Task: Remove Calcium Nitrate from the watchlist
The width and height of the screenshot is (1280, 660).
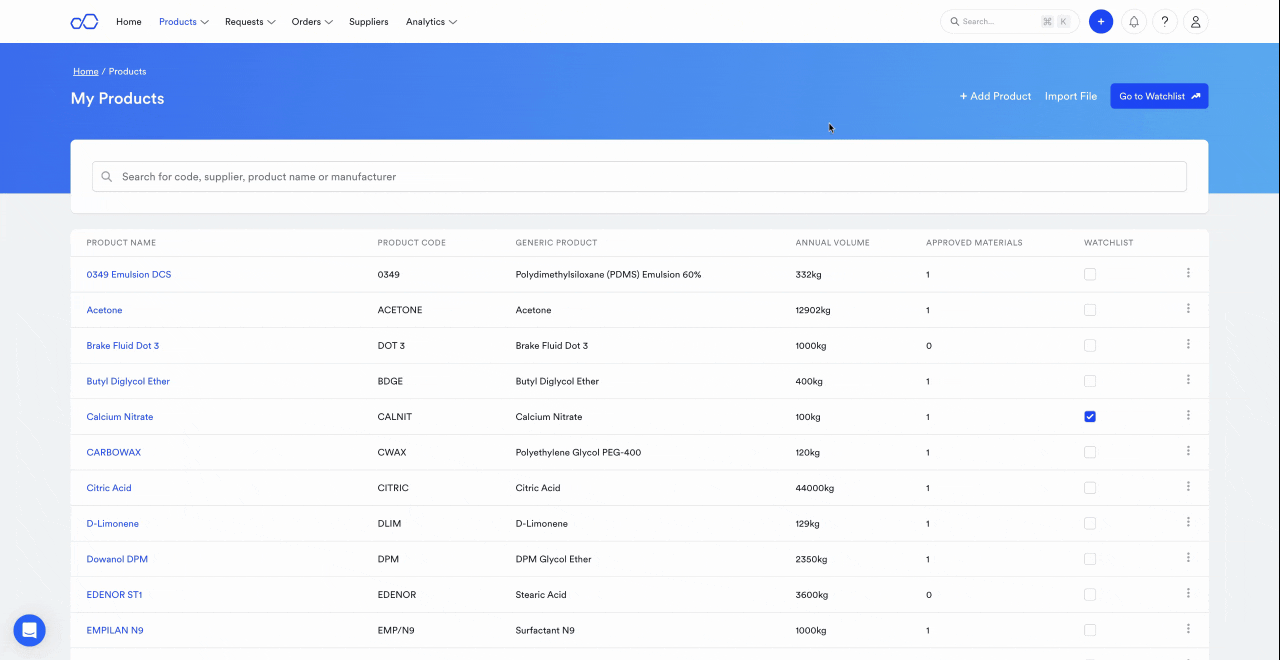Action: [1089, 415]
